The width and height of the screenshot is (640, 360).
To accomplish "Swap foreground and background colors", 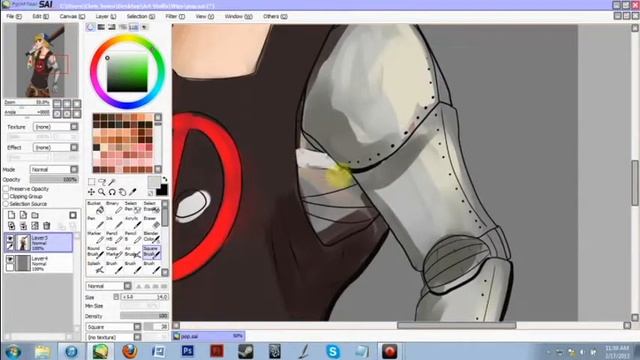I will click(x=164, y=179).
